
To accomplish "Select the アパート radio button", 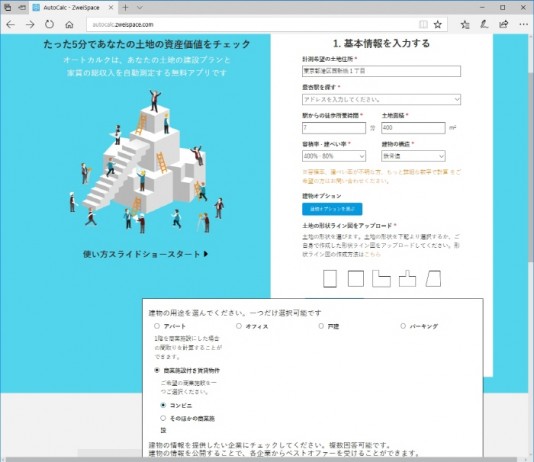I will point(157,326).
